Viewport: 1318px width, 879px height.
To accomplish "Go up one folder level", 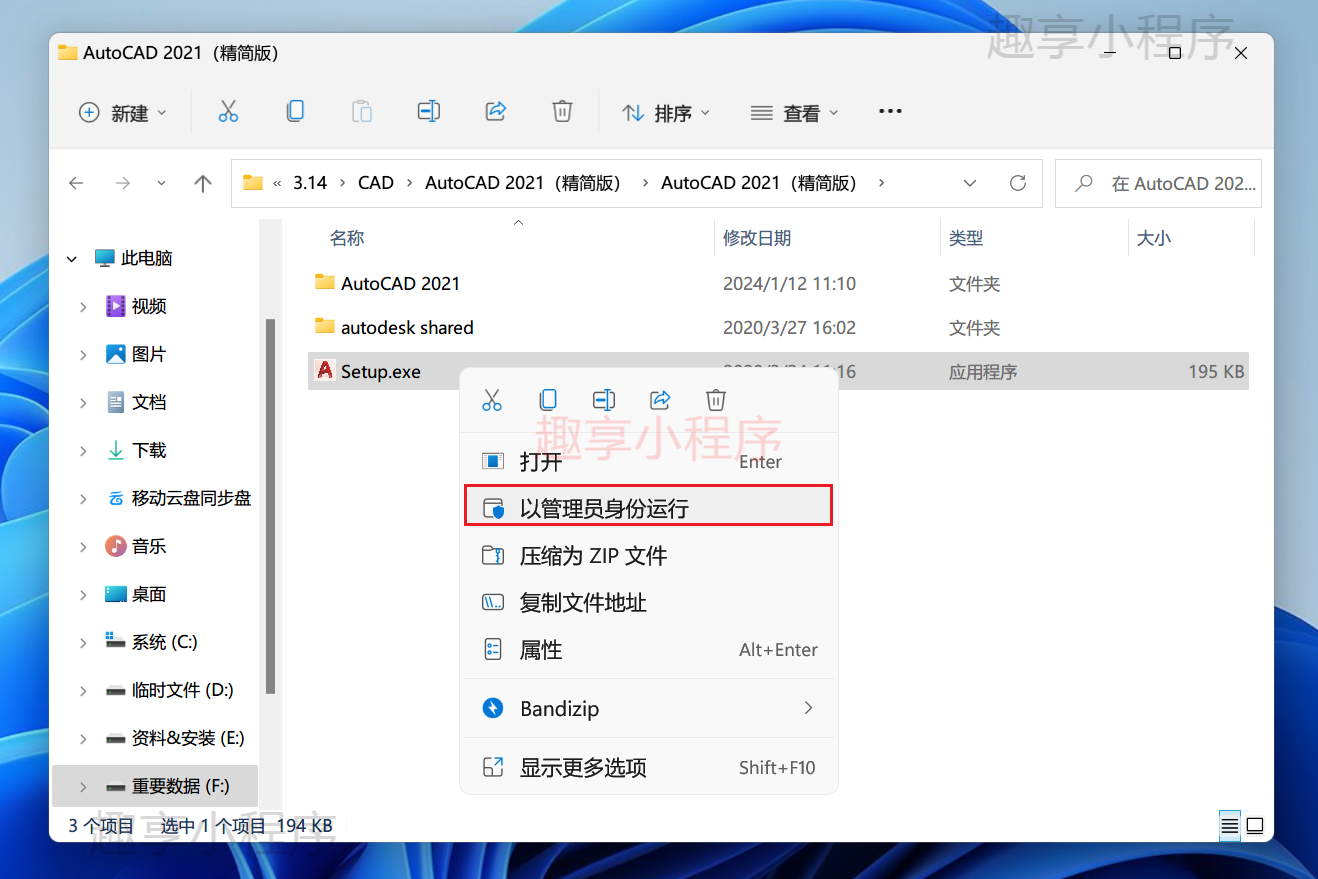I will pyautogui.click(x=203, y=183).
